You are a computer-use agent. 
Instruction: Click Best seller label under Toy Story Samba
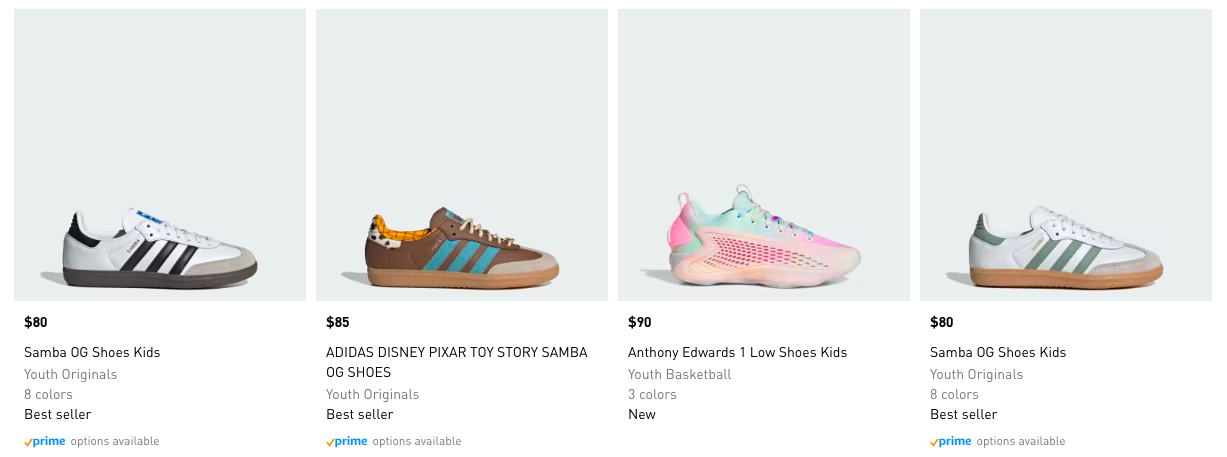coord(360,414)
